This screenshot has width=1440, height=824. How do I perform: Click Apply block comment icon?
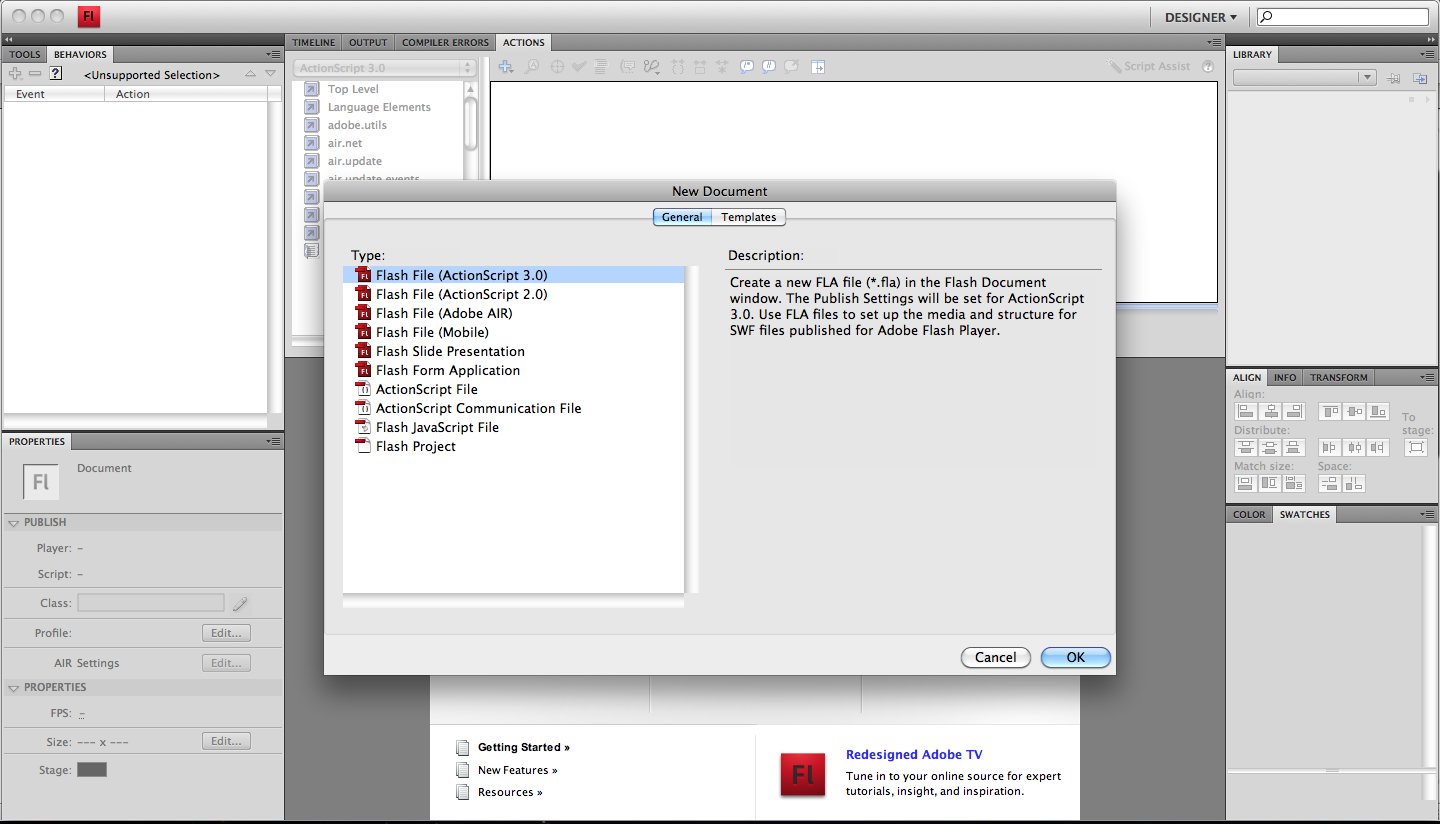coord(747,67)
